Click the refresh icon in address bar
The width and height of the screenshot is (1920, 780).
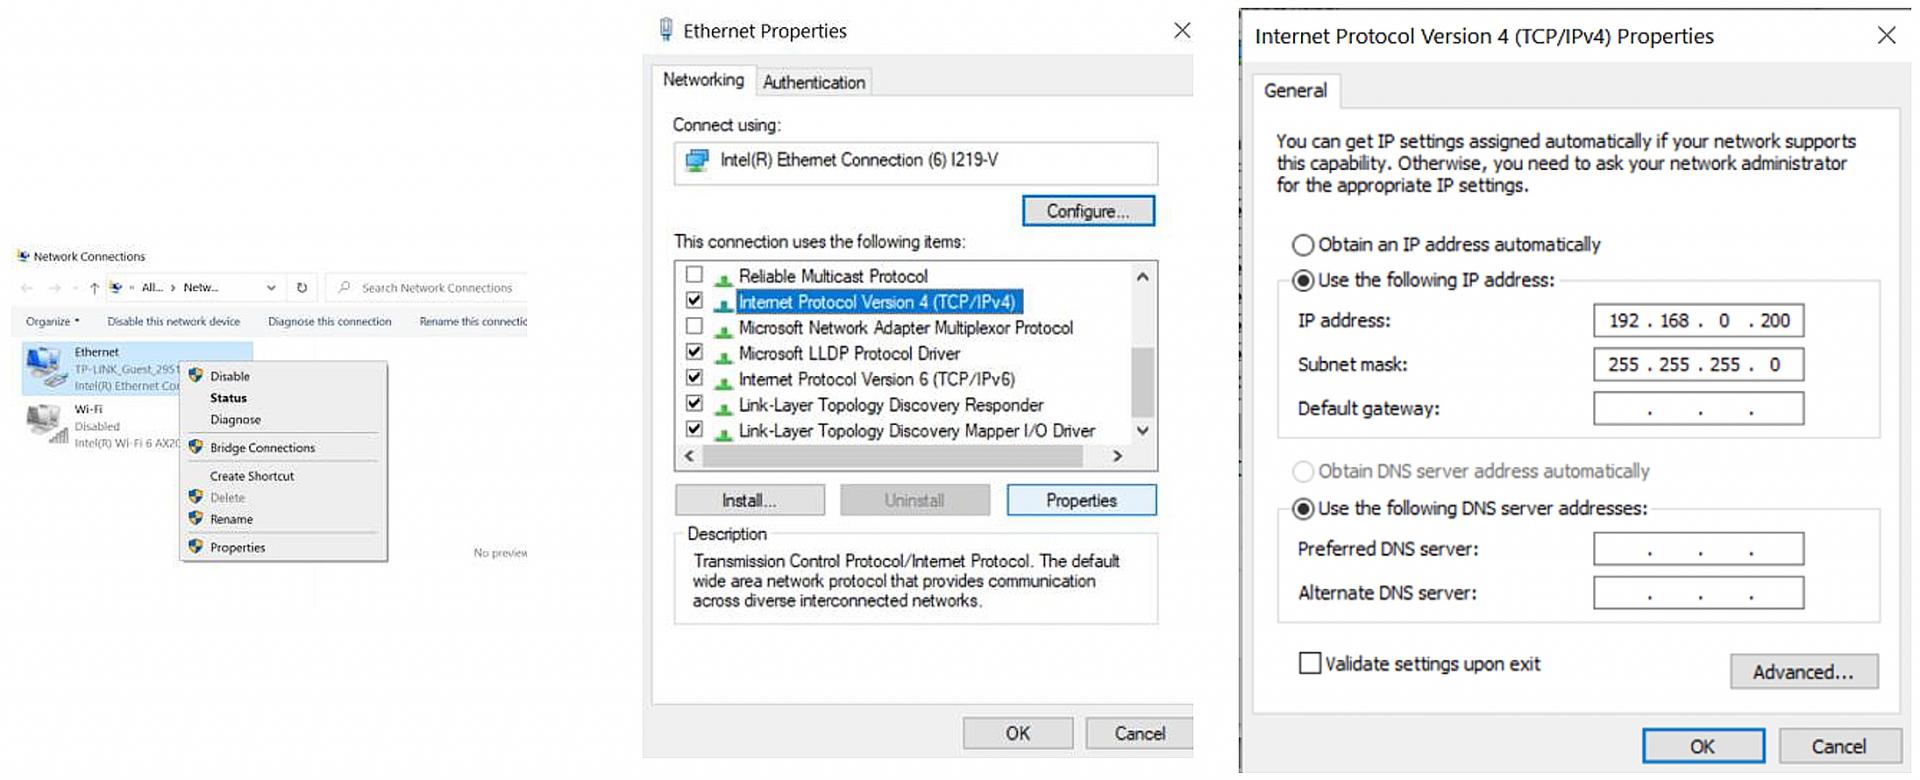click(302, 288)
